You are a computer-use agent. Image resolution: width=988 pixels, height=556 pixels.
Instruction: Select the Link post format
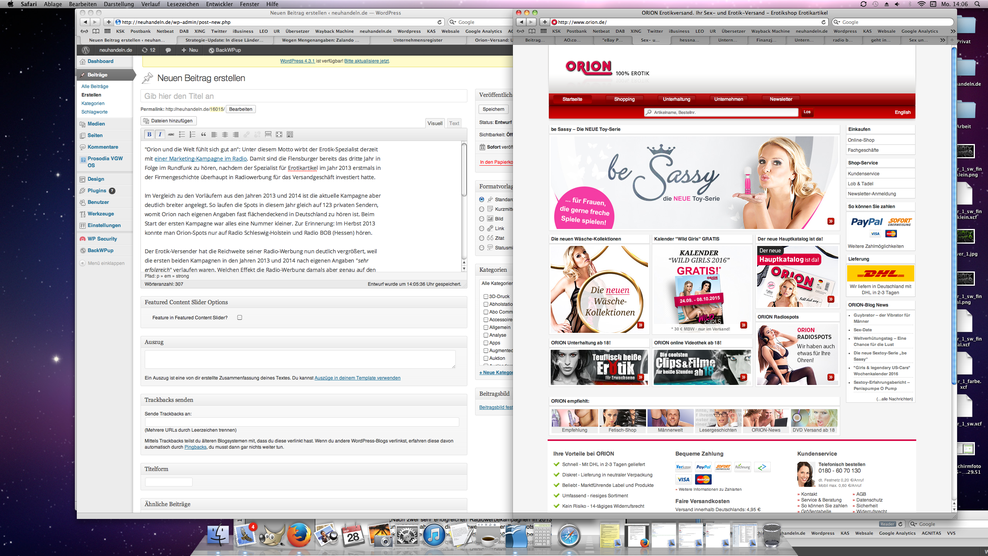pyautogui.click(x=482, y=228)
